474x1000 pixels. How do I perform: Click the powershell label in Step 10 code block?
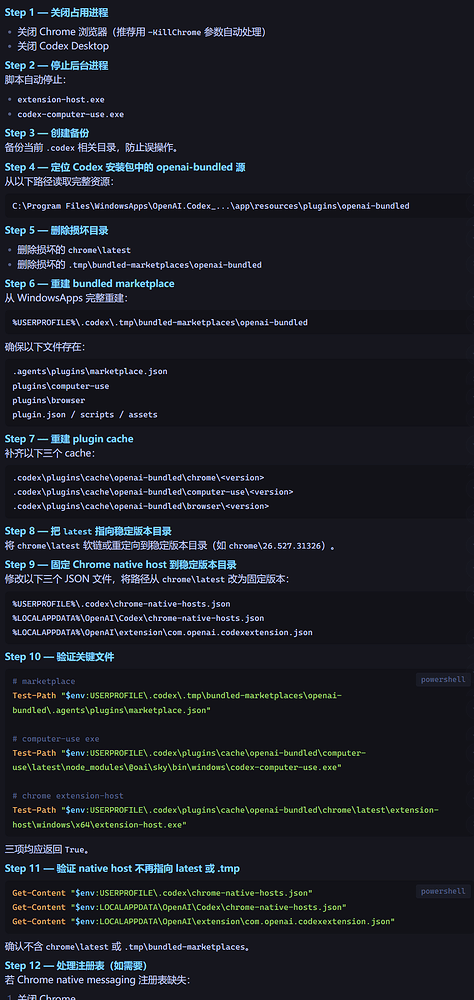click(444, 679)
